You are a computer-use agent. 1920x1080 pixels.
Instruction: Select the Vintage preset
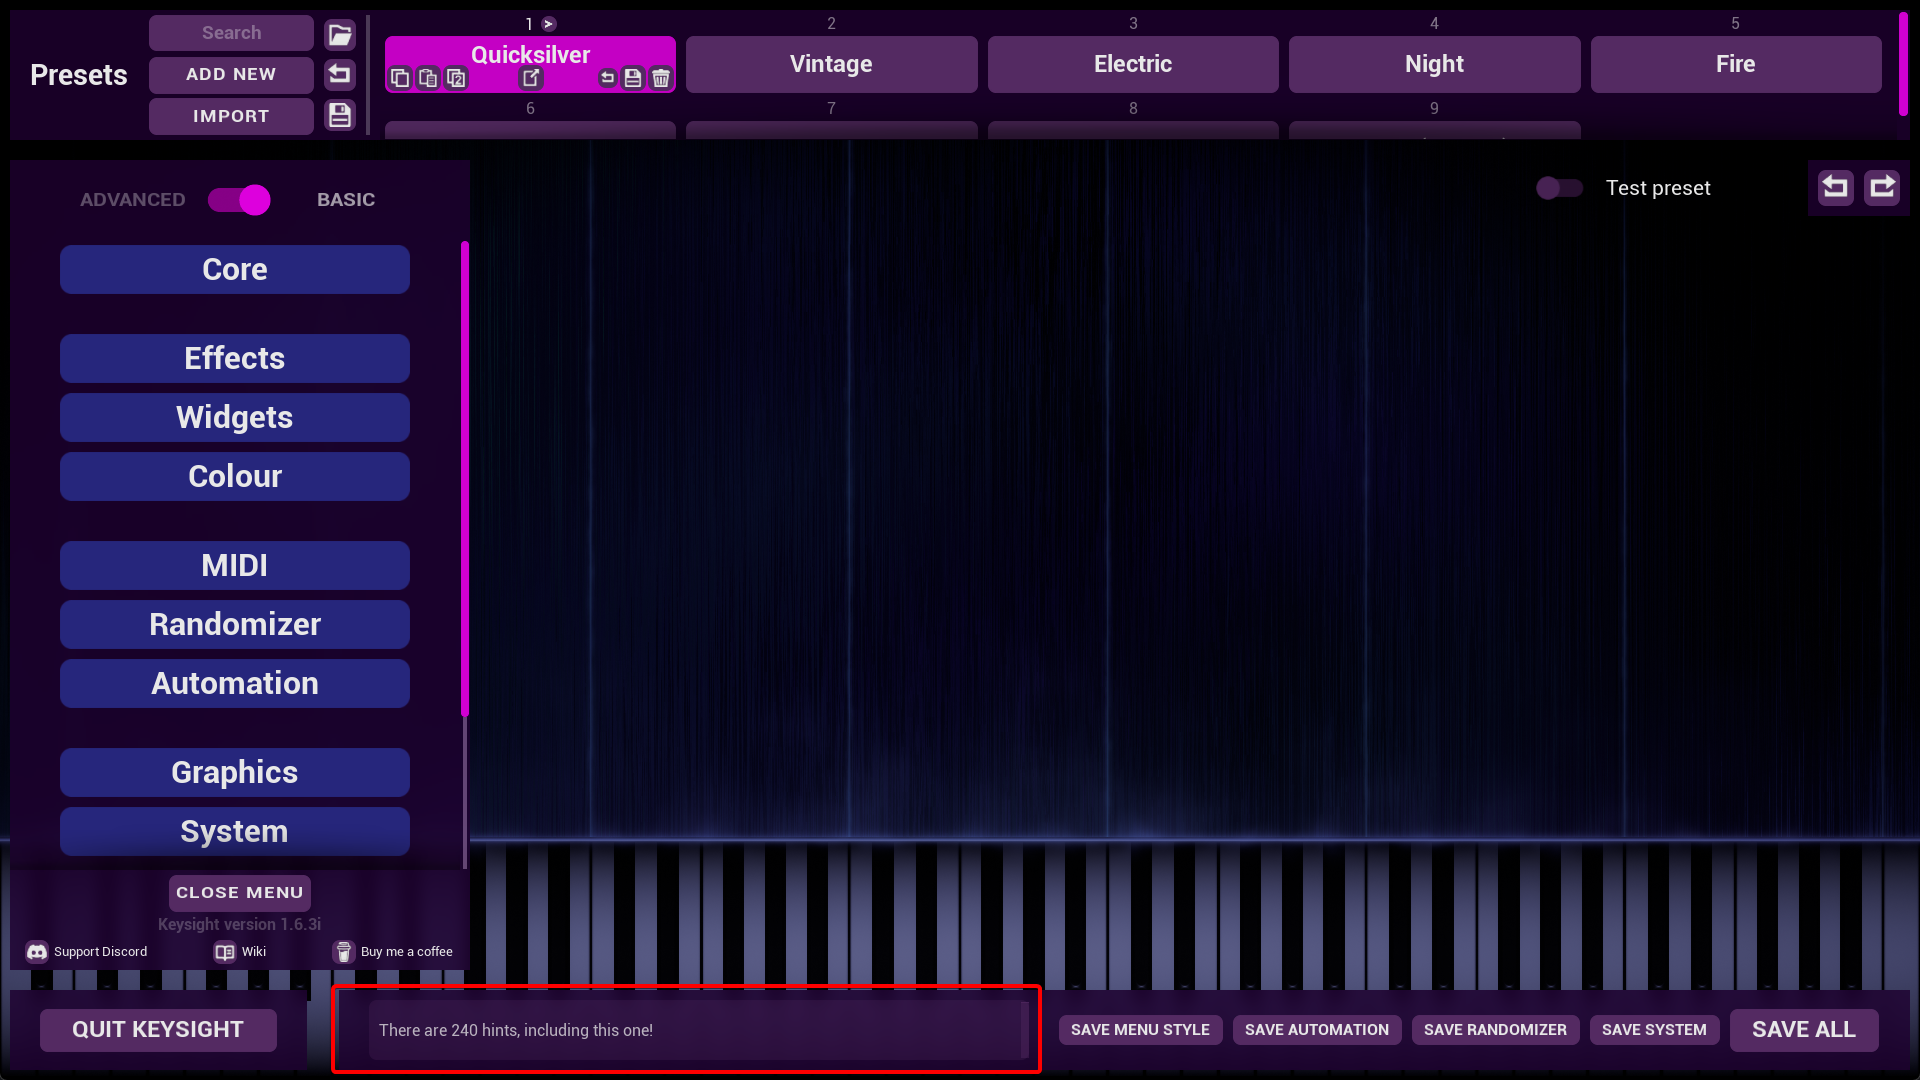[x=831, y=64]
